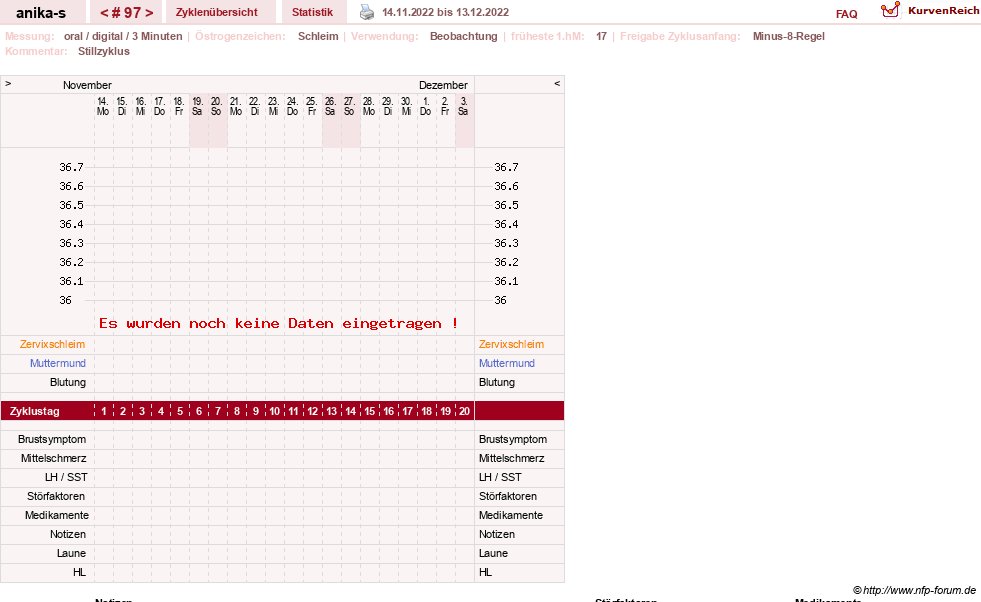Select cycle day 1 cell

click(x=104, y=411)
